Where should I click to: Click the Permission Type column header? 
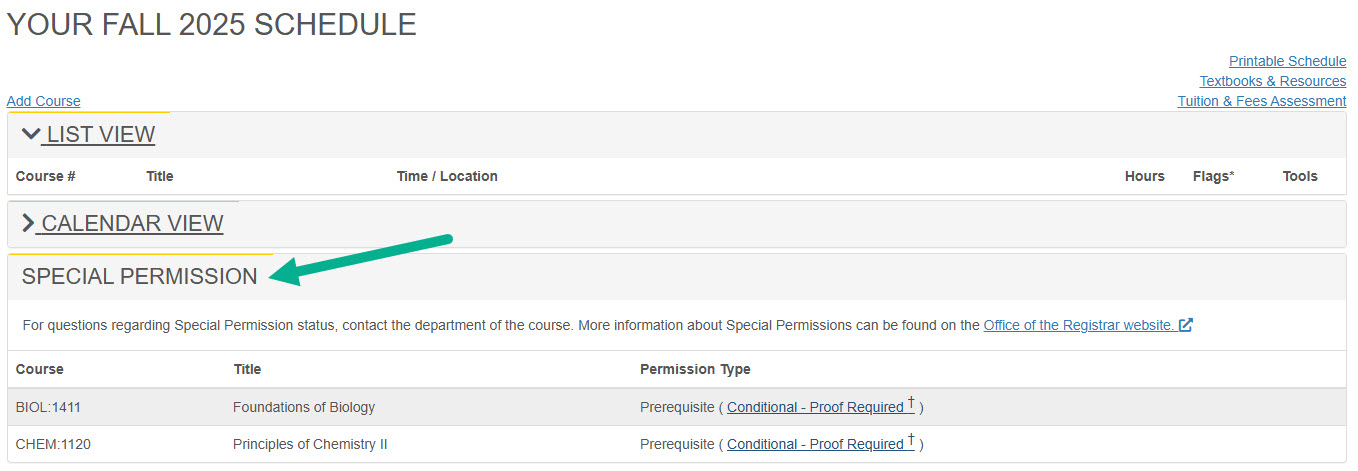695,369
